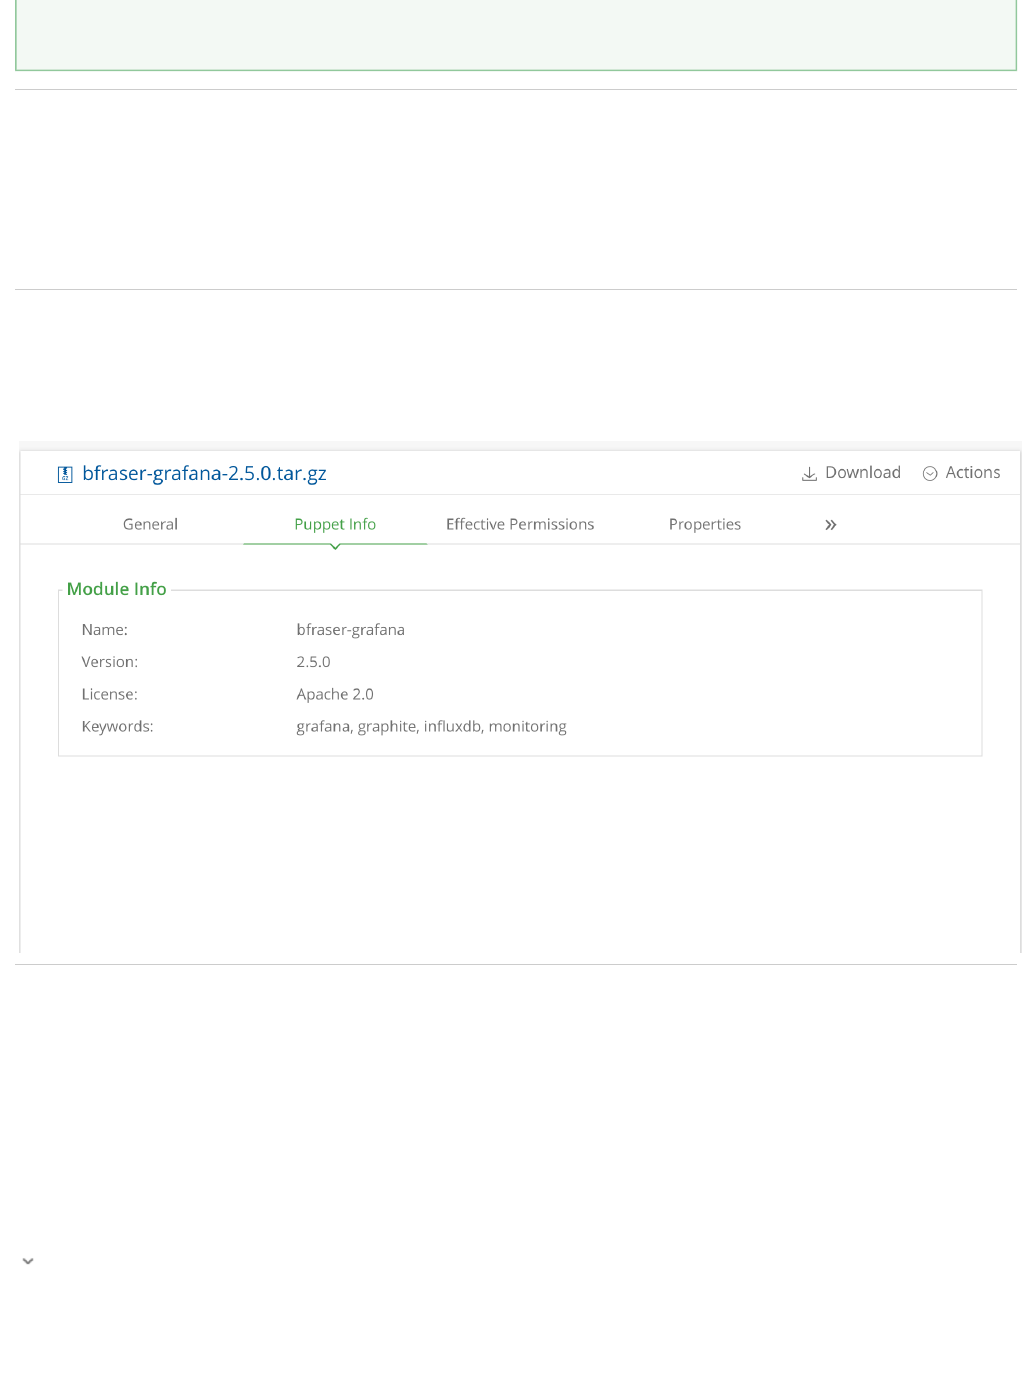The width and height of the screenshot is (1033, 1392).
Task: Click the Module Info section heading
Action: [116, 589]
